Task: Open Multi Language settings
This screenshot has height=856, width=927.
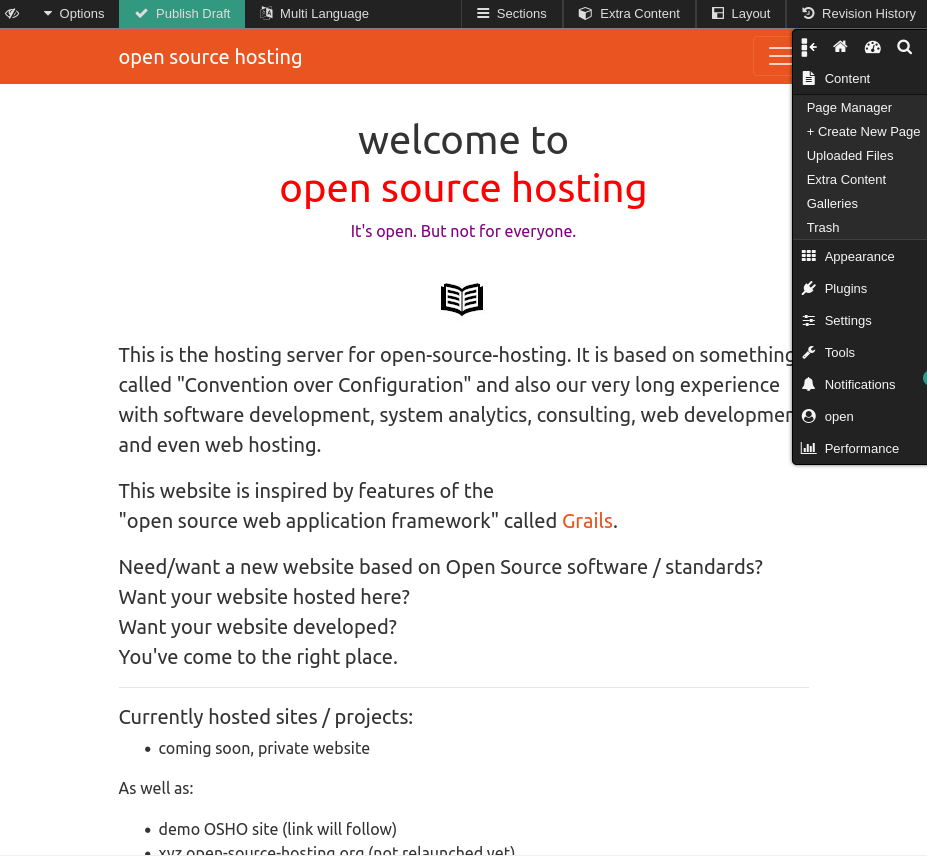Action: tap(314, 14)
